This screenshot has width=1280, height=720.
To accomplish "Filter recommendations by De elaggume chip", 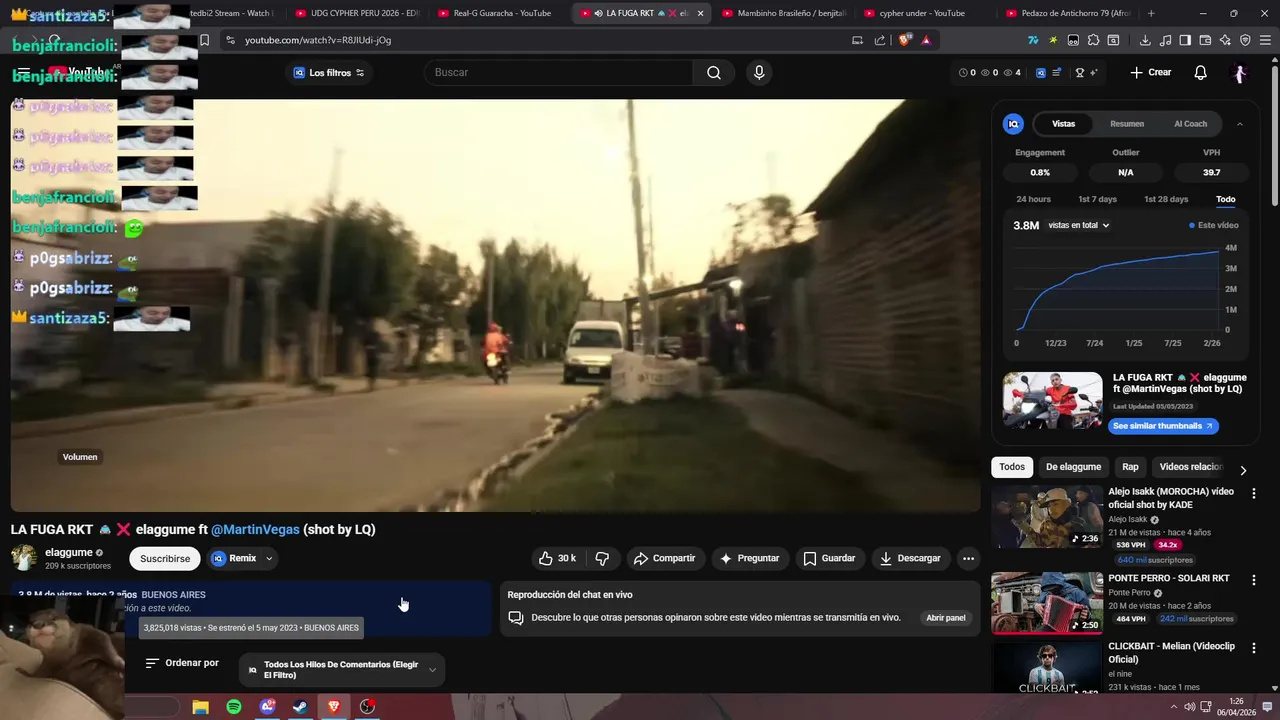I will tap(1073, 467).
